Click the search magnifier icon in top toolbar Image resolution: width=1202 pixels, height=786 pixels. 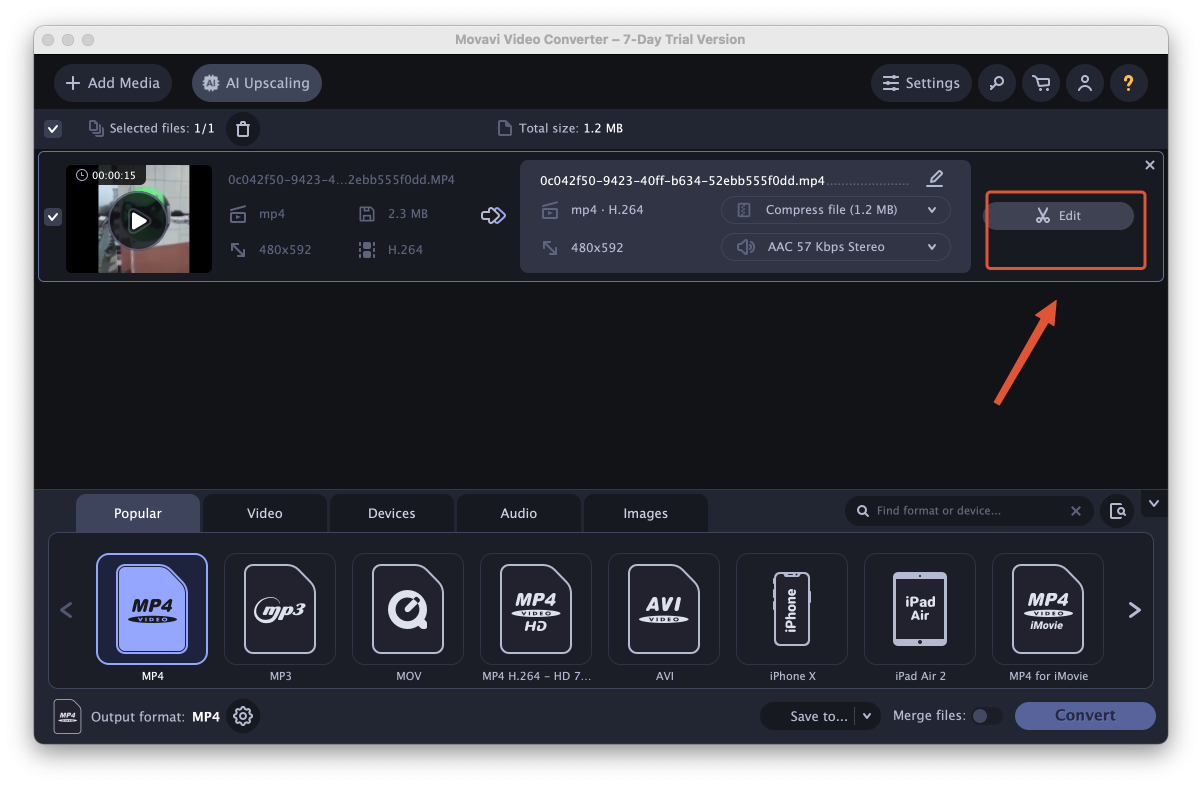[x=996, y=83]
